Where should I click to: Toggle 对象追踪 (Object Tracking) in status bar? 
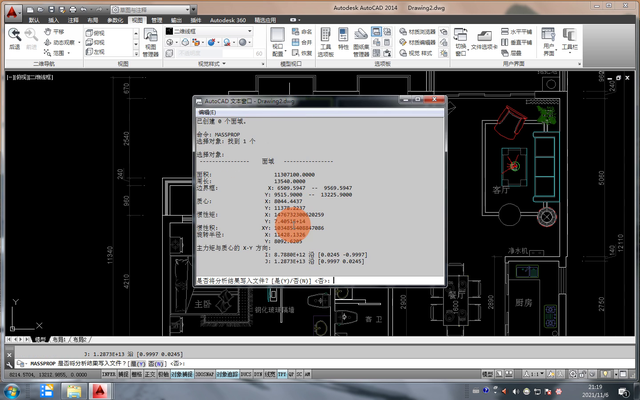pyautogui.click(x=227, y=374)
